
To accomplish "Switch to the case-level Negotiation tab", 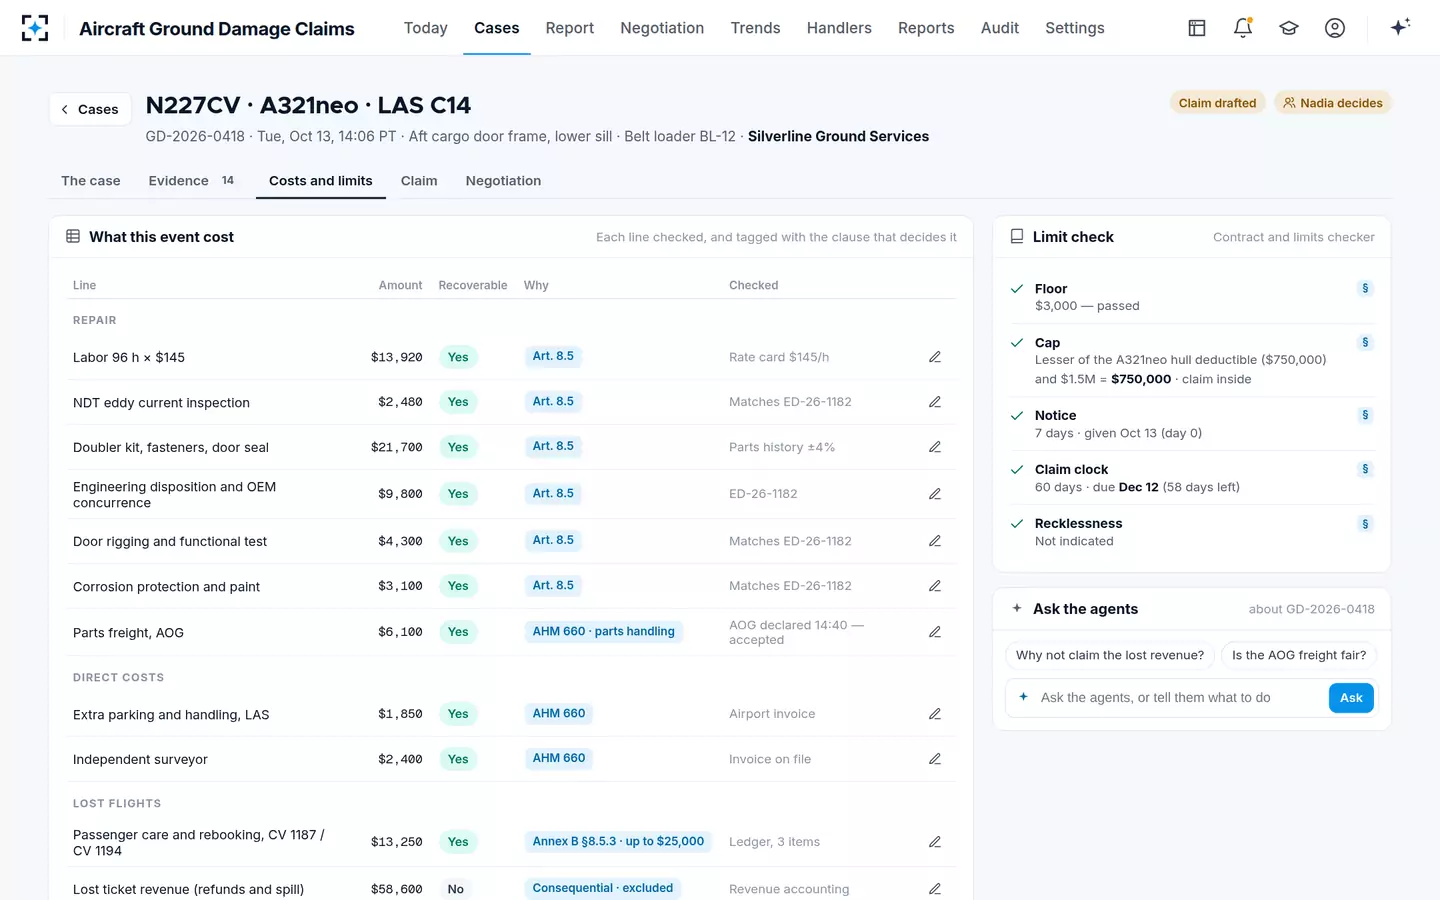I will click(x=503, y=181).
